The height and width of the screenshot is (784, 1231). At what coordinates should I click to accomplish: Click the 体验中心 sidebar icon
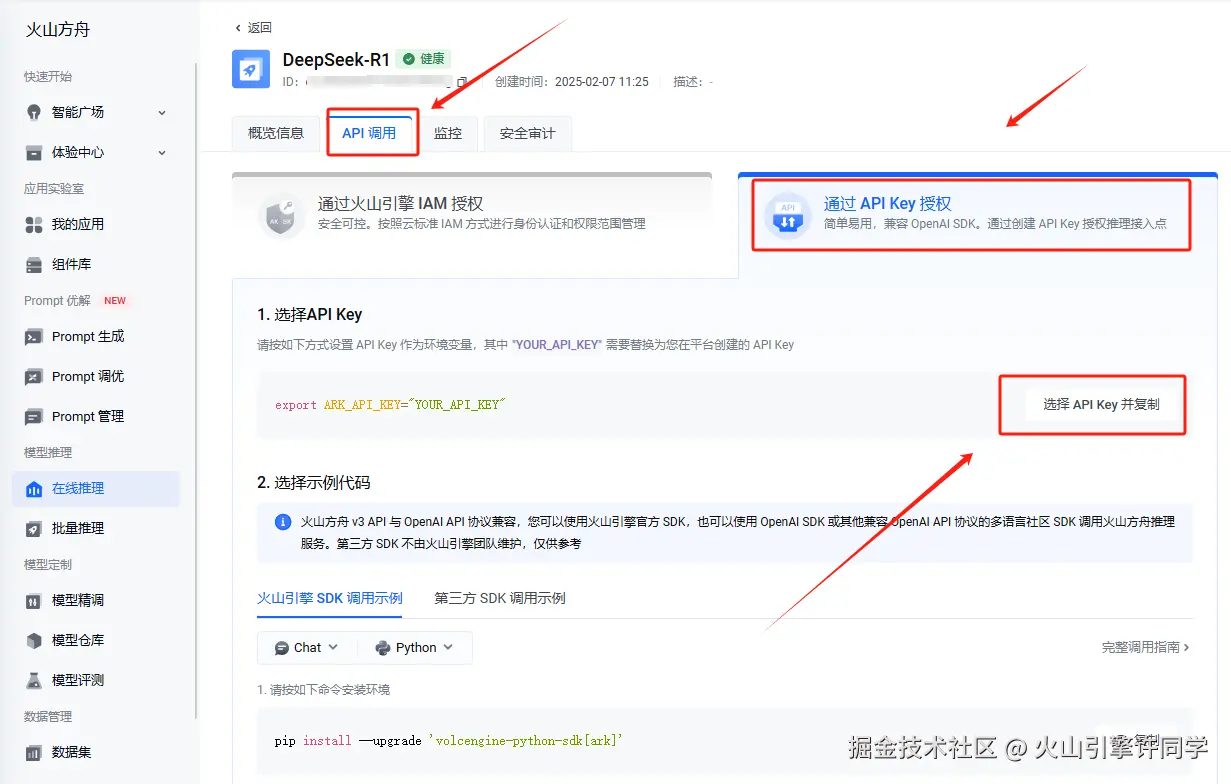[x=34, y=152]
